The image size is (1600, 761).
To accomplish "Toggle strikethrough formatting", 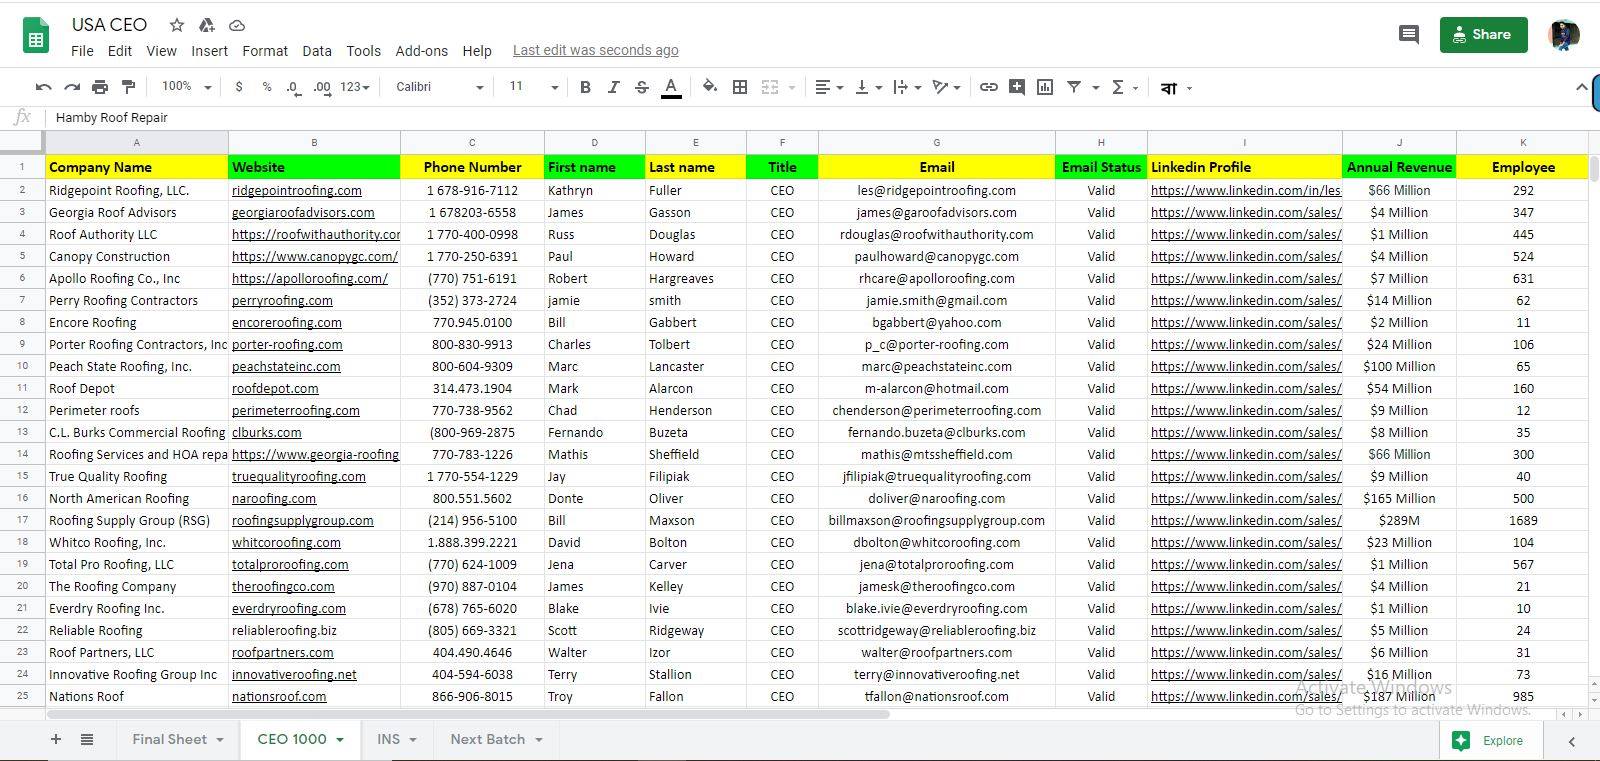I will [642, 87].
